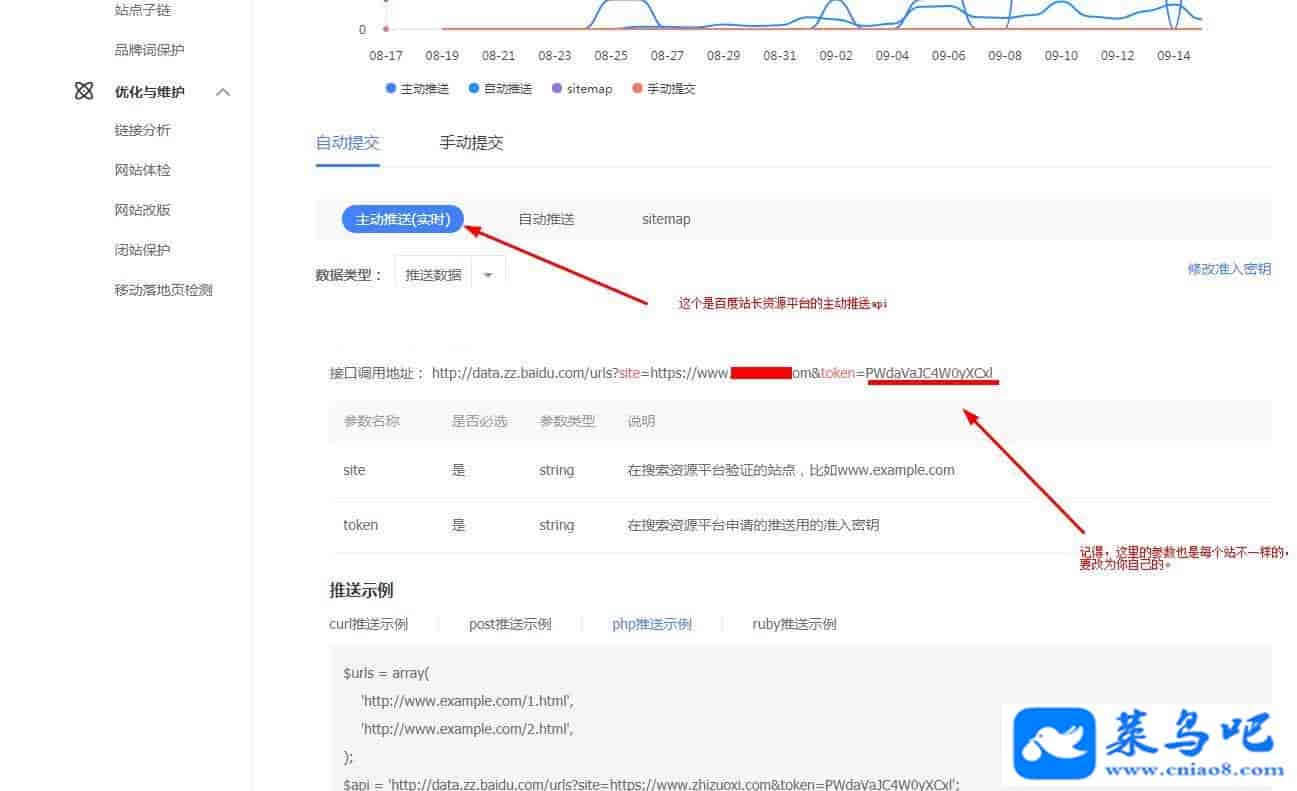Click the token parameter name cell
Screen dimensions: 1297x791
click(x=361, y=525)
